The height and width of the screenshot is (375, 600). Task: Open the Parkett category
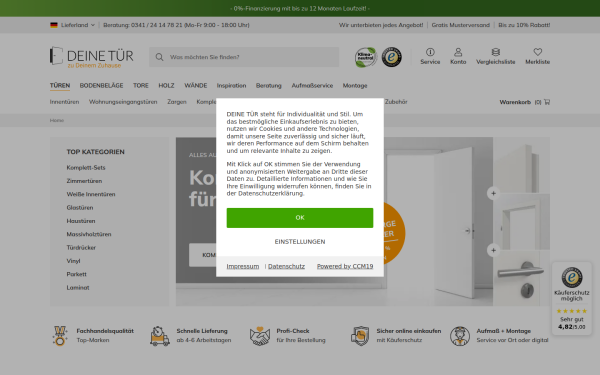(77, 274)
